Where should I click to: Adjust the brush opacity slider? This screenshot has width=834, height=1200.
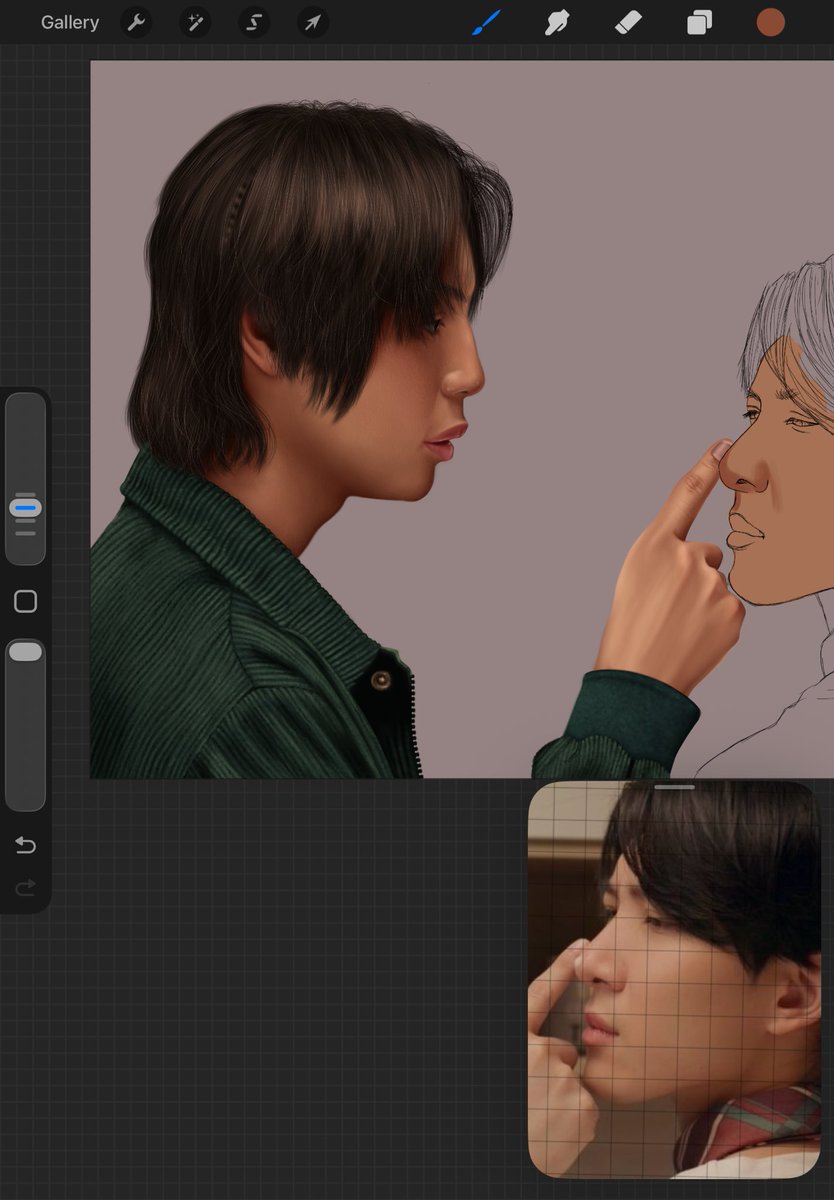click(26, 725)
